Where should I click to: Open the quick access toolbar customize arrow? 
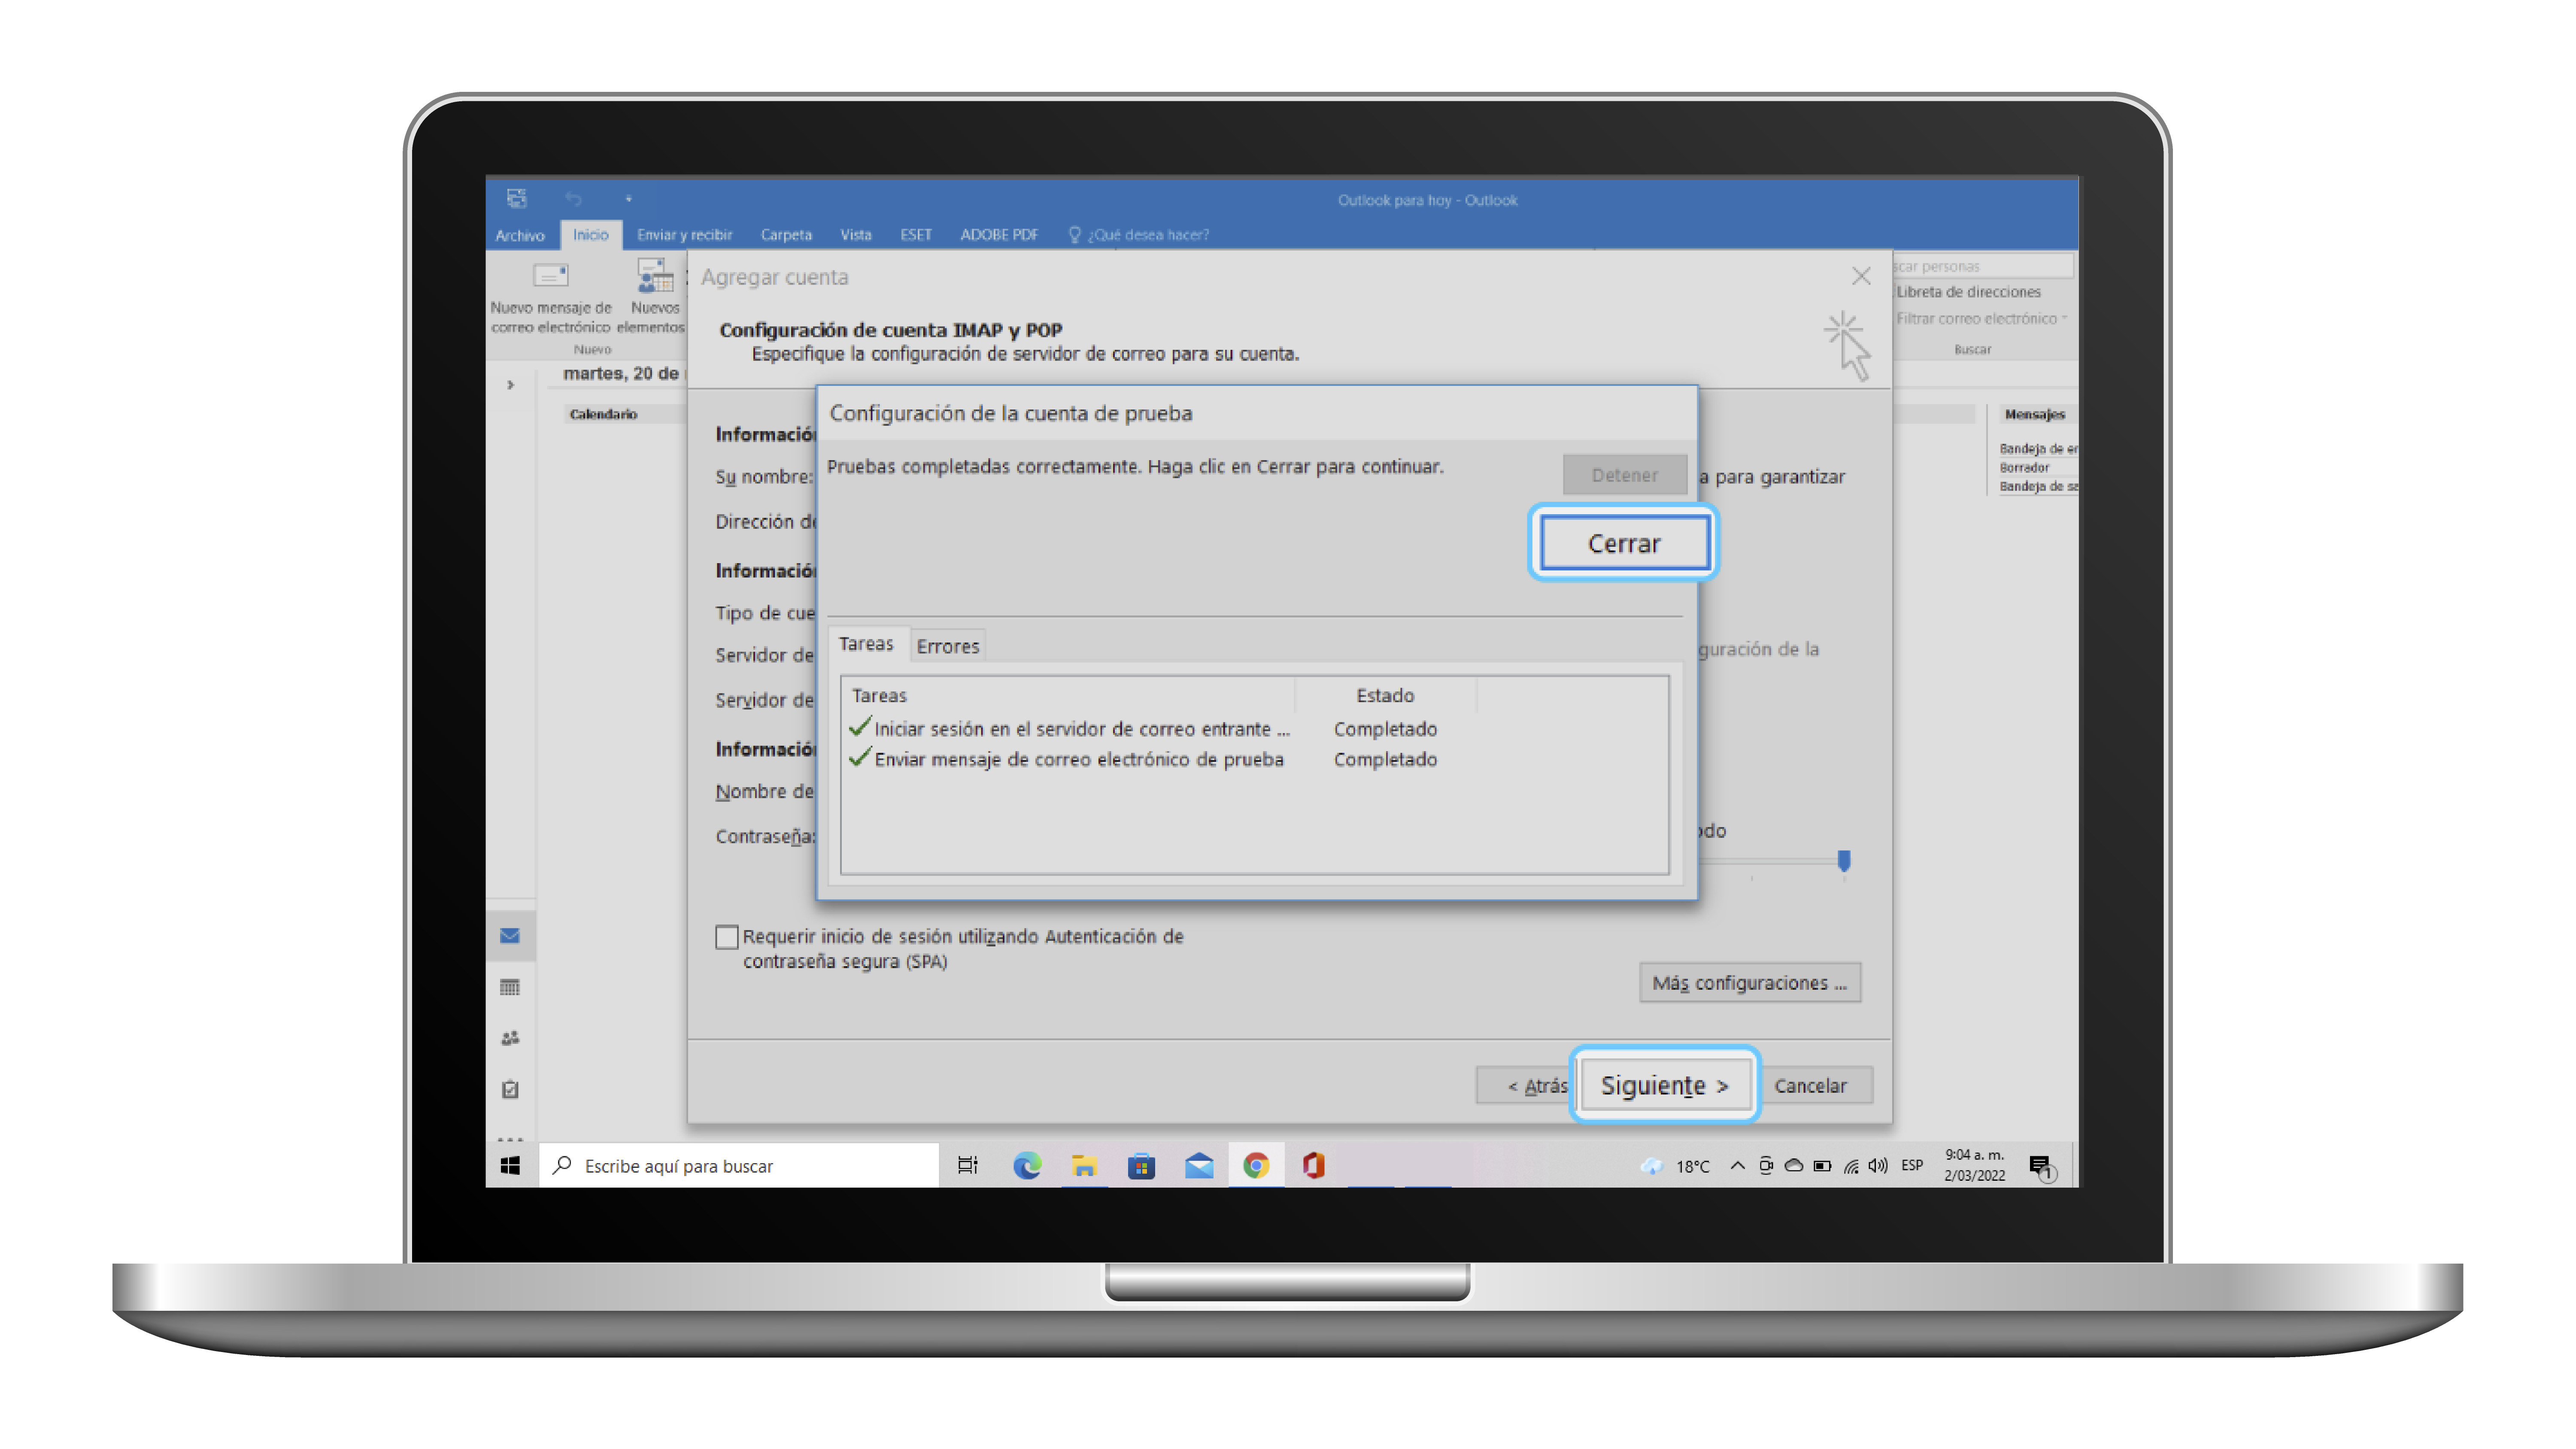pyautogui.click(x=628, y=199)
